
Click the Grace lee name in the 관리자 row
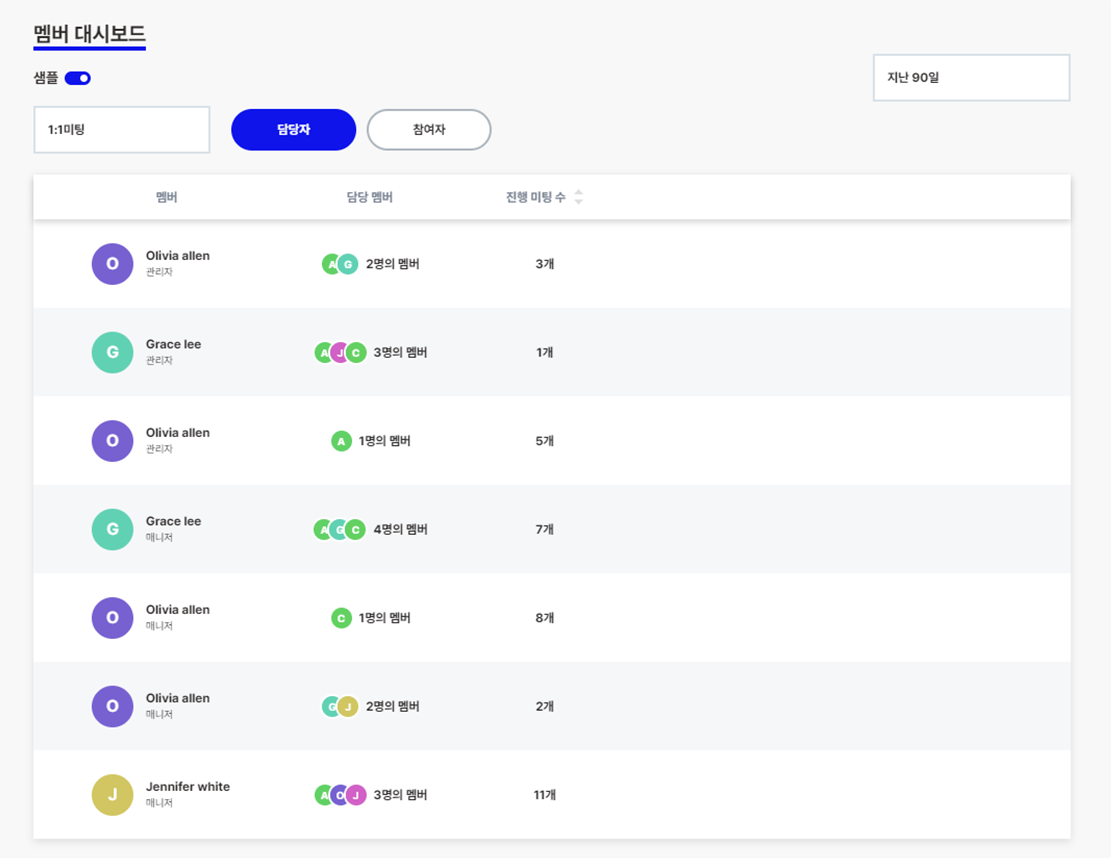174,344
